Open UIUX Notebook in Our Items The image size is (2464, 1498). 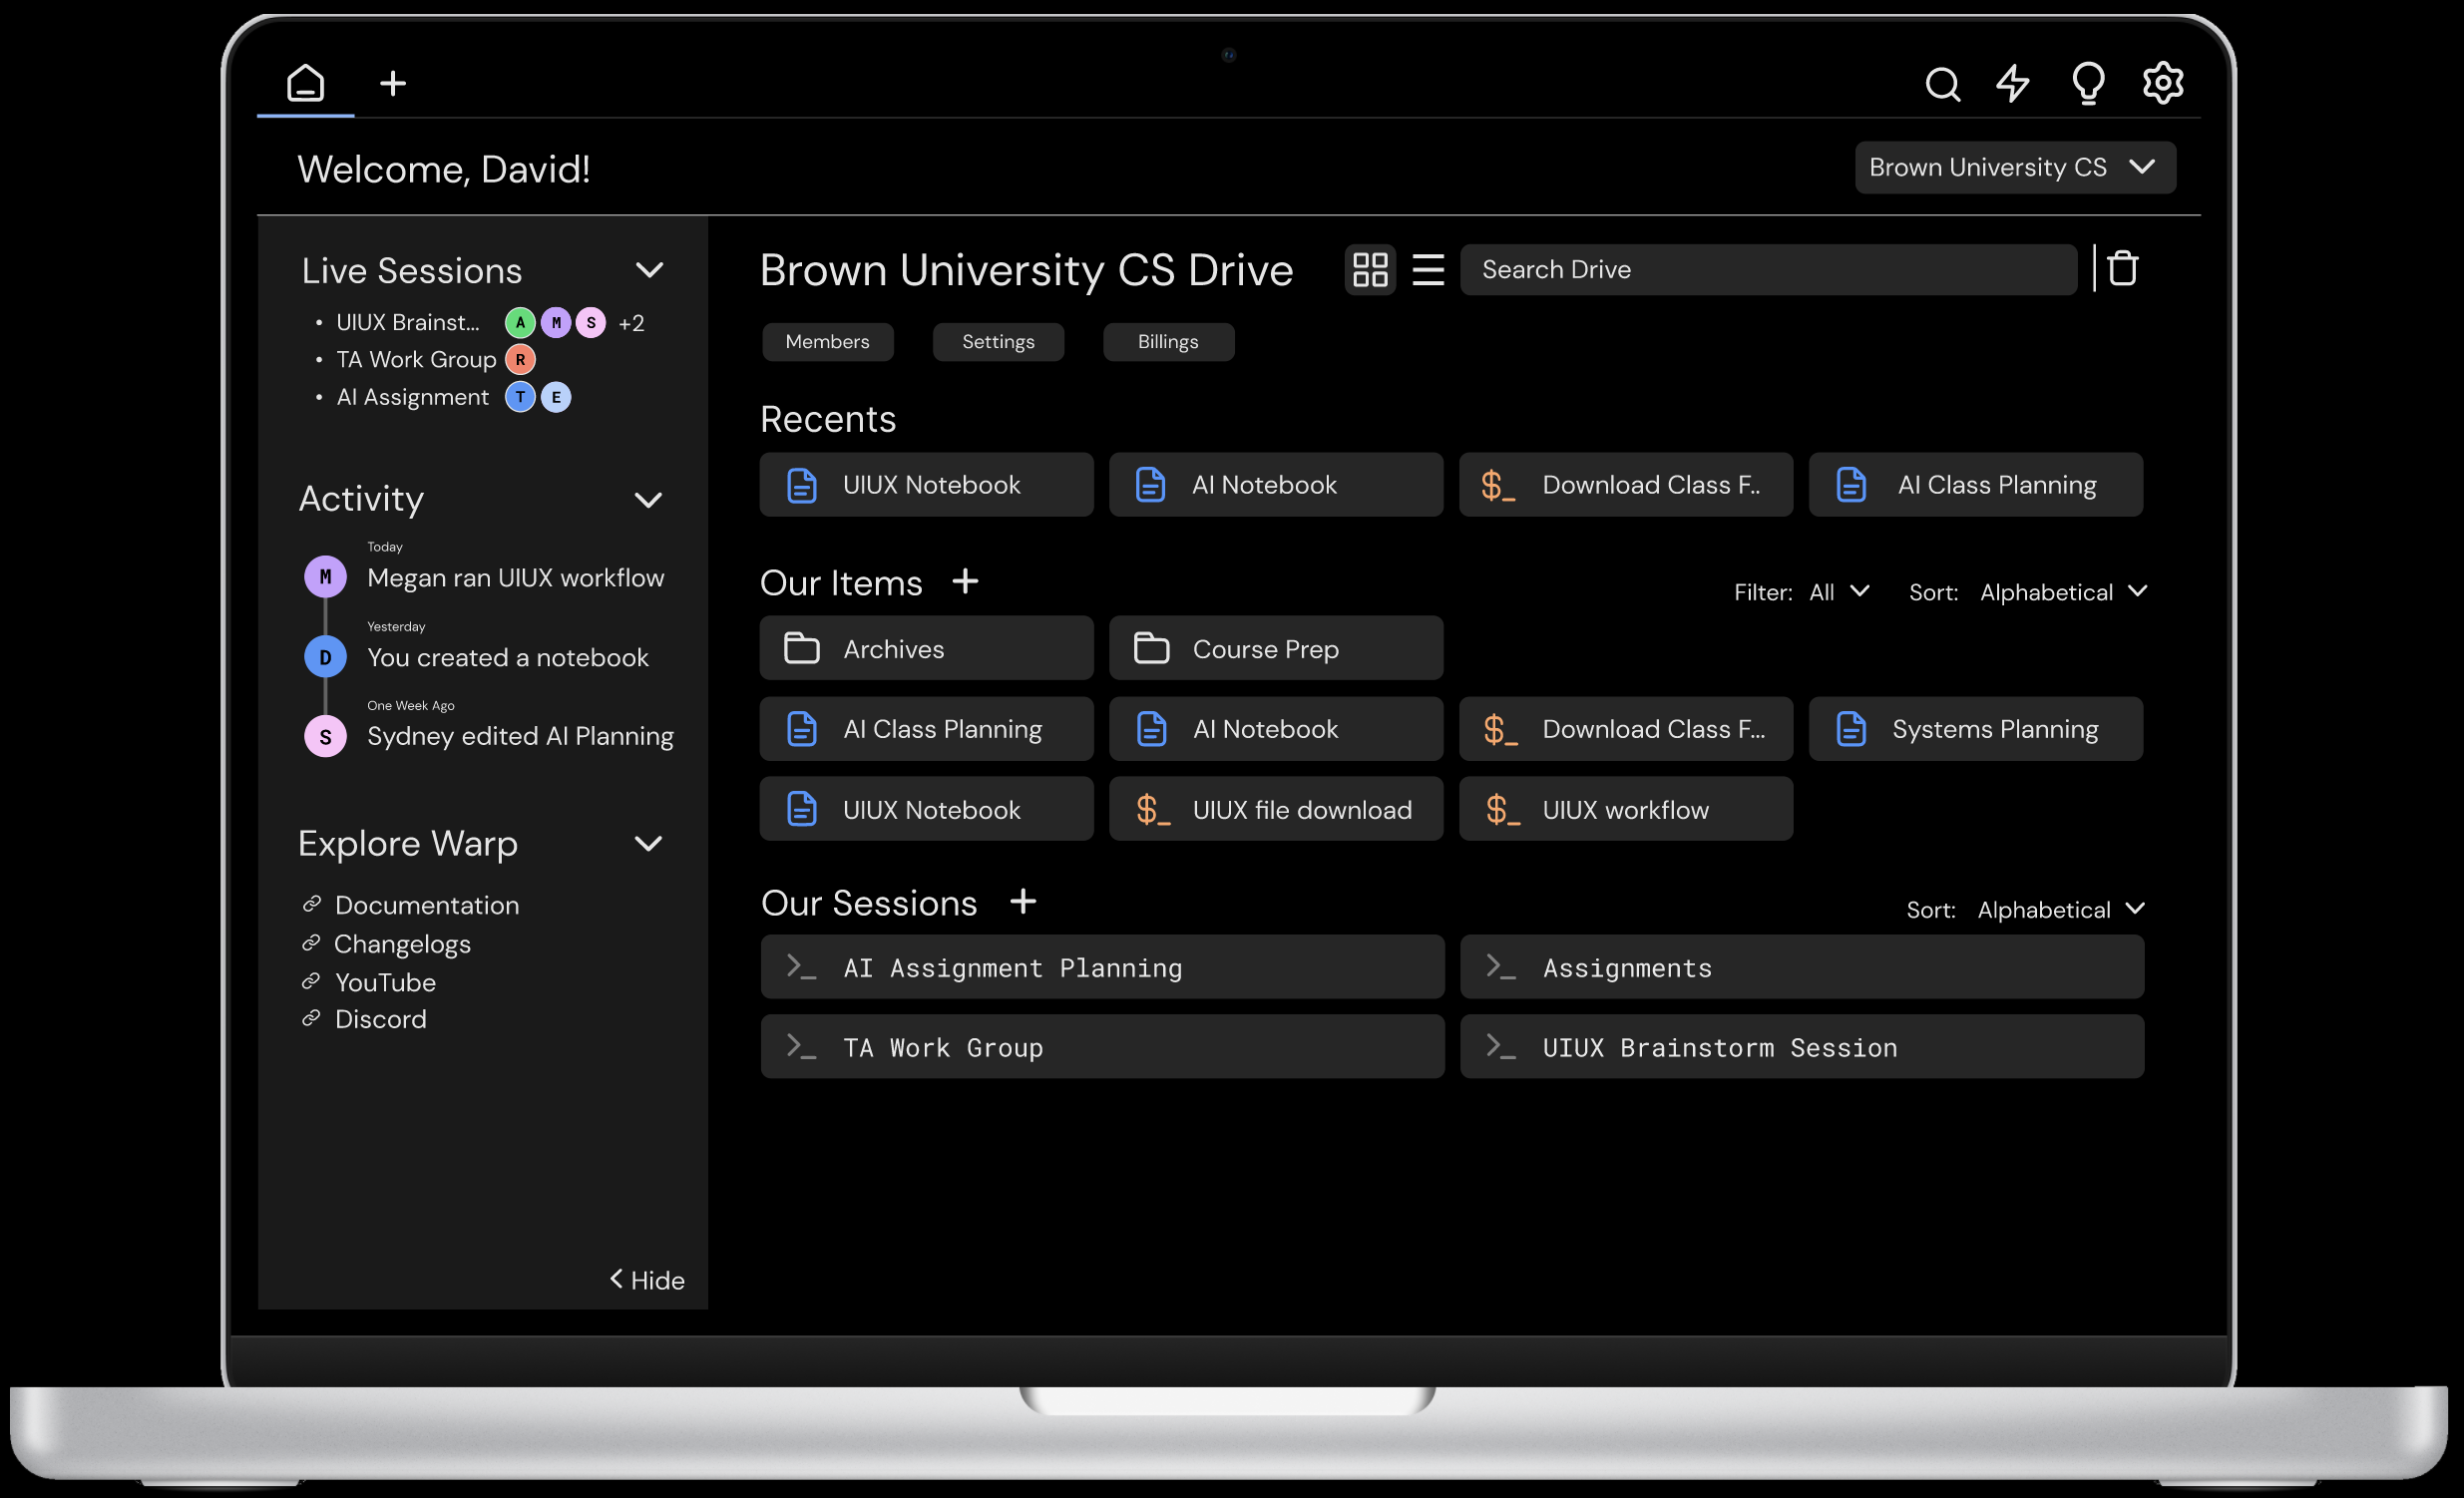(926, 809)
